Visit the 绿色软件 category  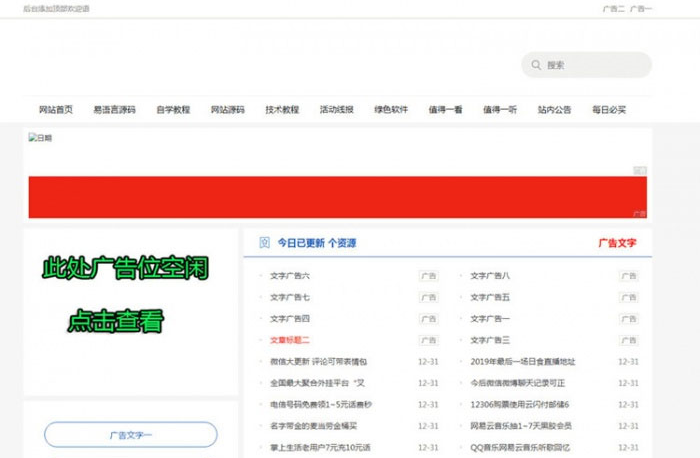coord(391,109)
